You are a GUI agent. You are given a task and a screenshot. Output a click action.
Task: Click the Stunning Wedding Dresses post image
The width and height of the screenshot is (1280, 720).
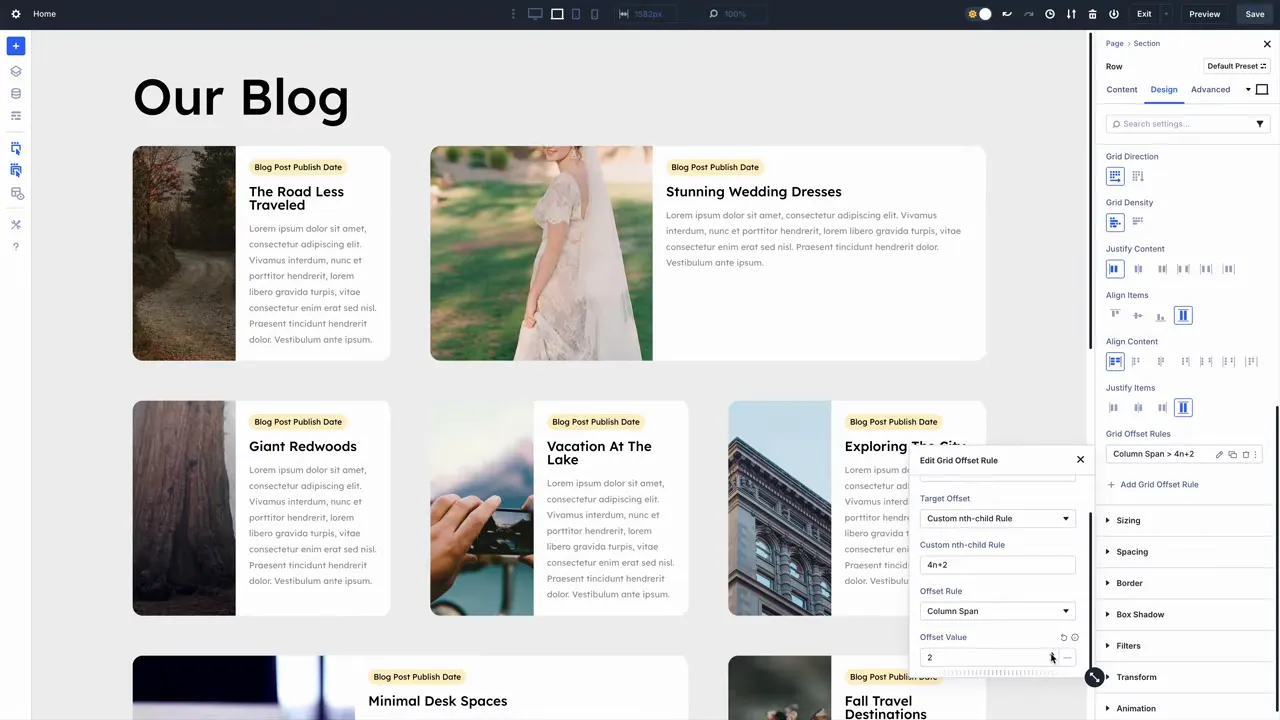(541, 253)
